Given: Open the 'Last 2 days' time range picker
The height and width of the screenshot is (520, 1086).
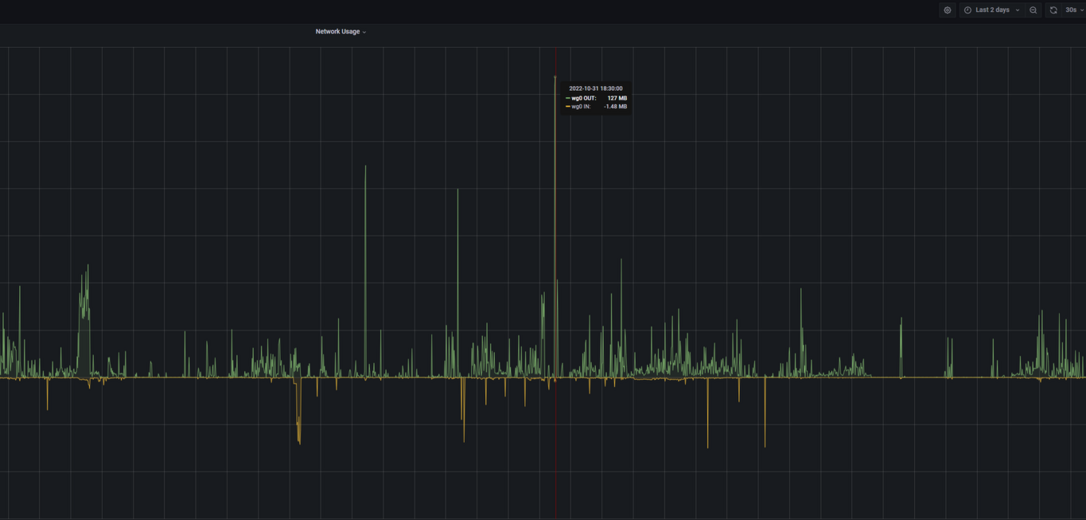Looking at the screenshot, I should pyautogui.click(x=992, y=10).
